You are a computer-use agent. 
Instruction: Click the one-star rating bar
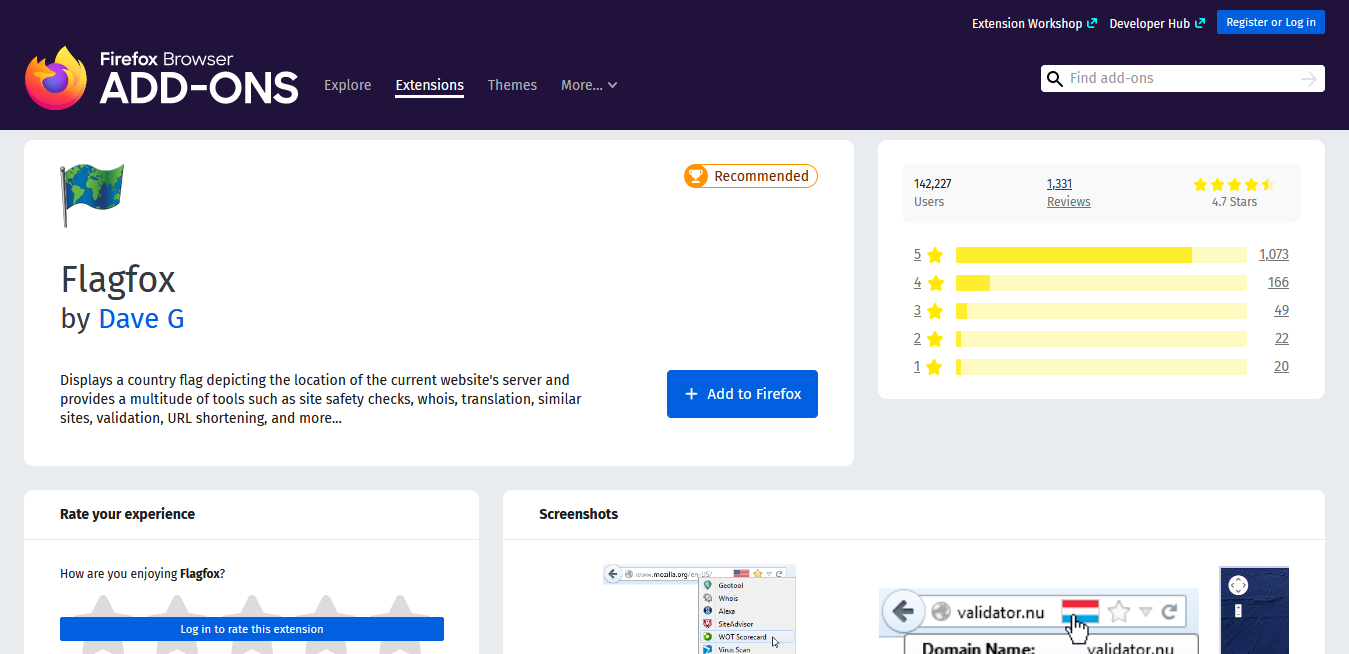pyautogui.click(x=1101, y=367)
